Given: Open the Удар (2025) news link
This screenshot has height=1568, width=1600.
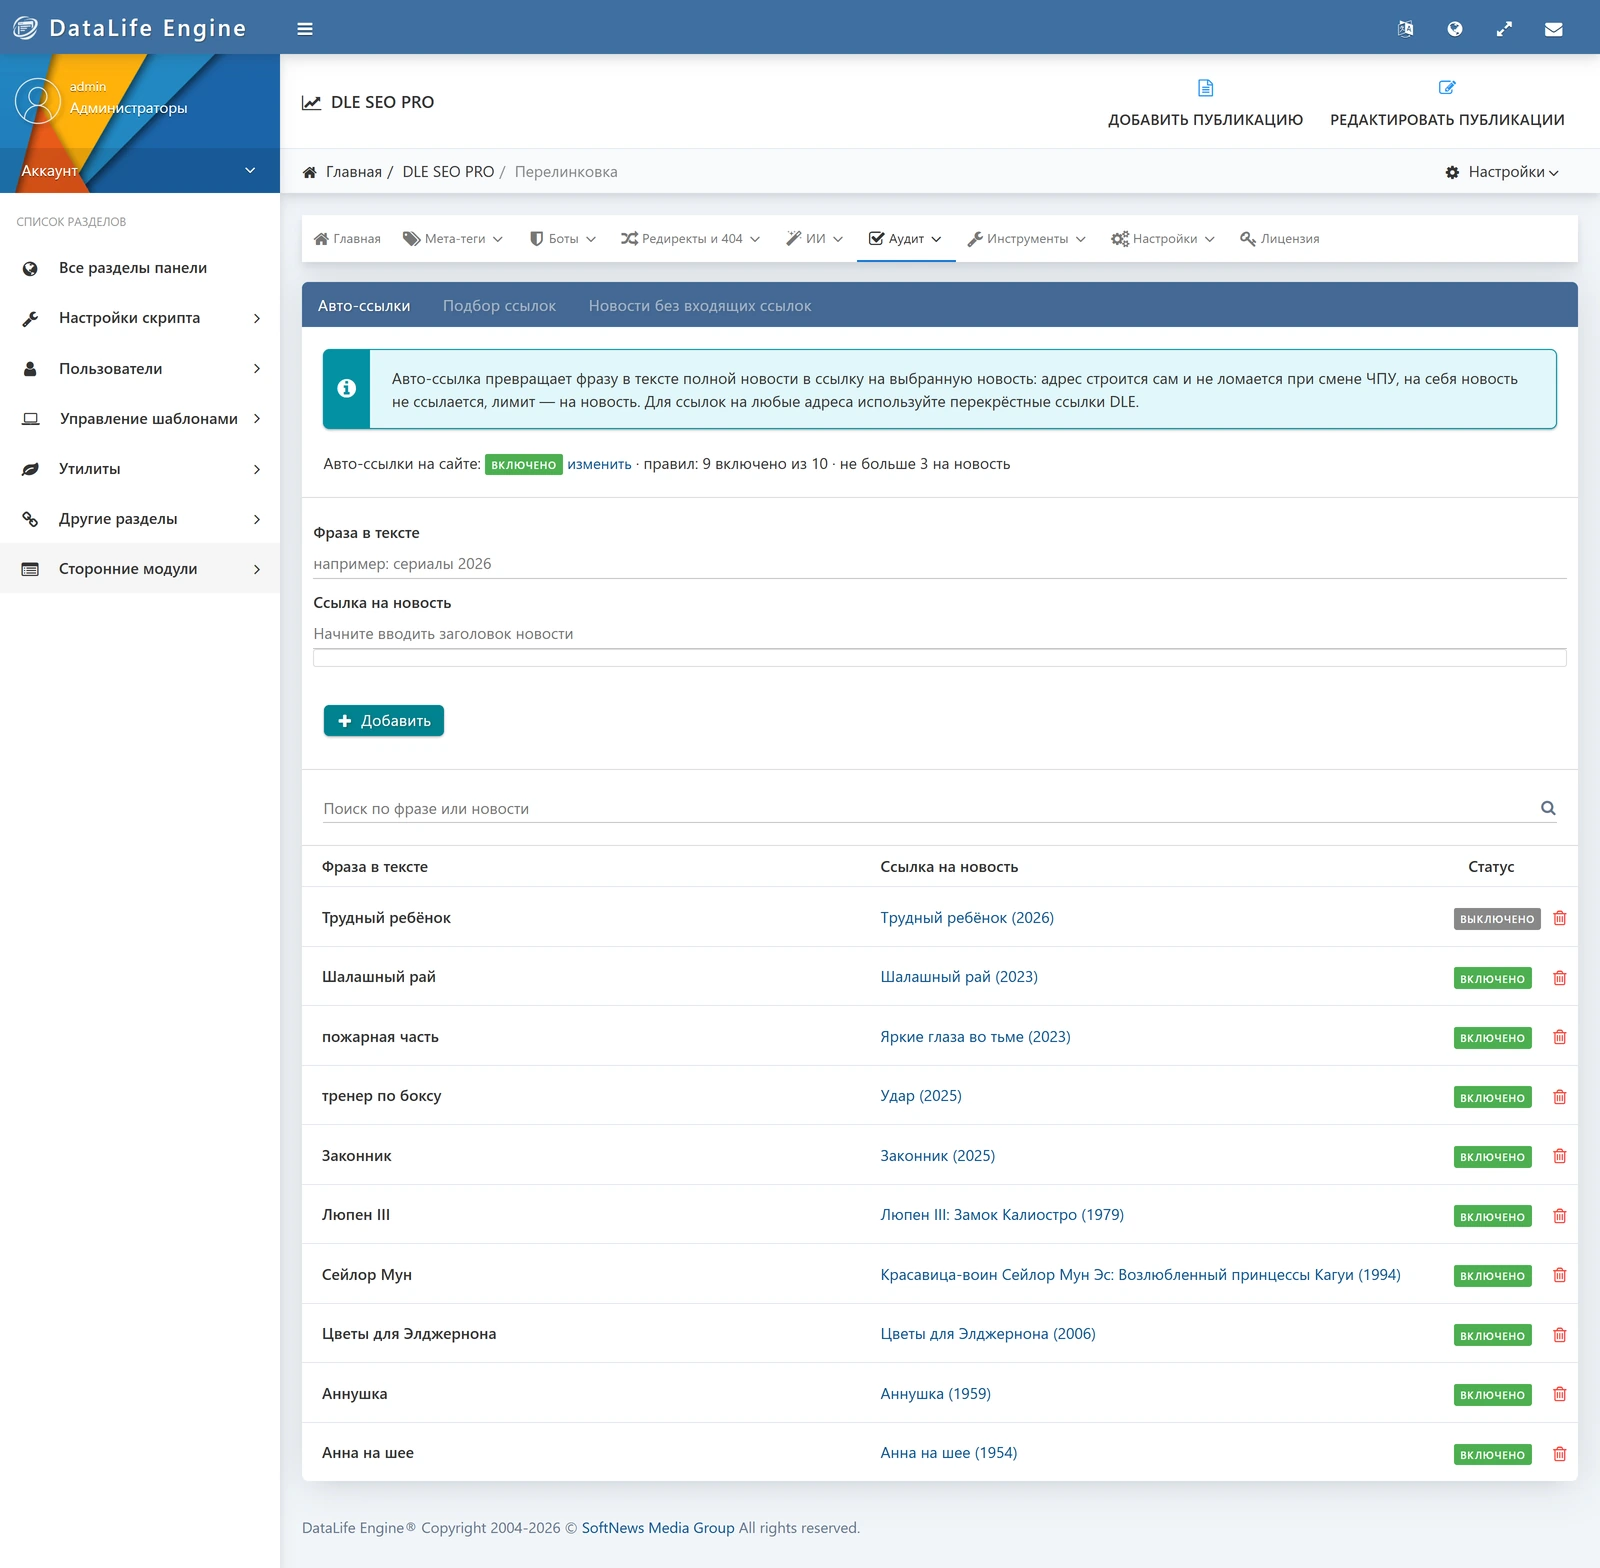Looking at the screenshot, I should coord(921,1096).
